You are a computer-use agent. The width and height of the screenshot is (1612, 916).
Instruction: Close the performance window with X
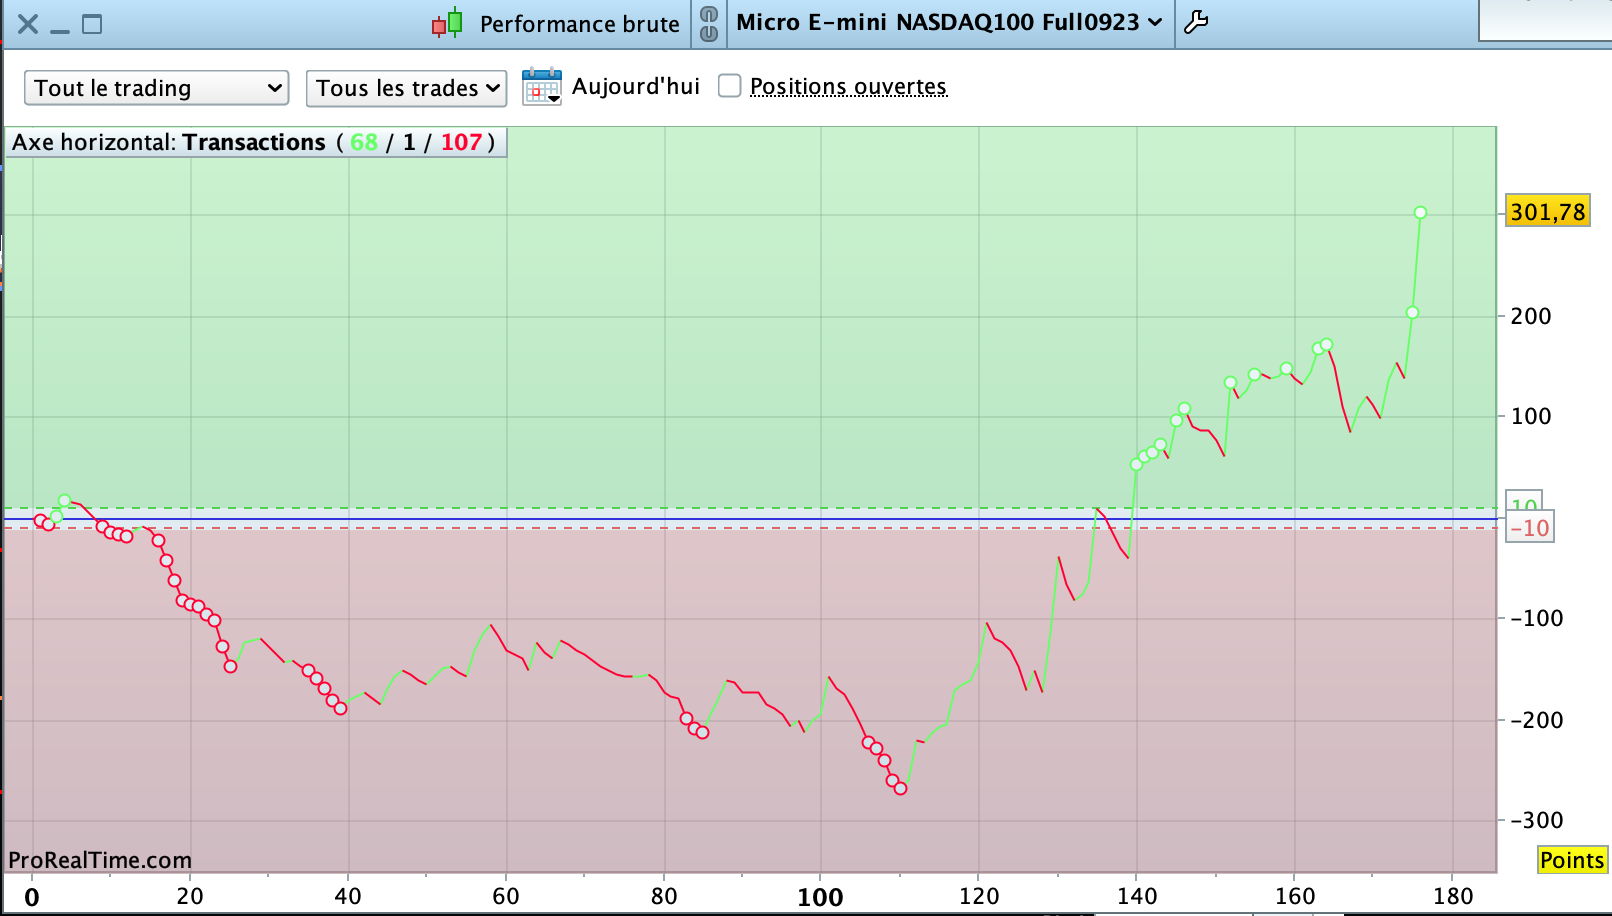[28, 24]
